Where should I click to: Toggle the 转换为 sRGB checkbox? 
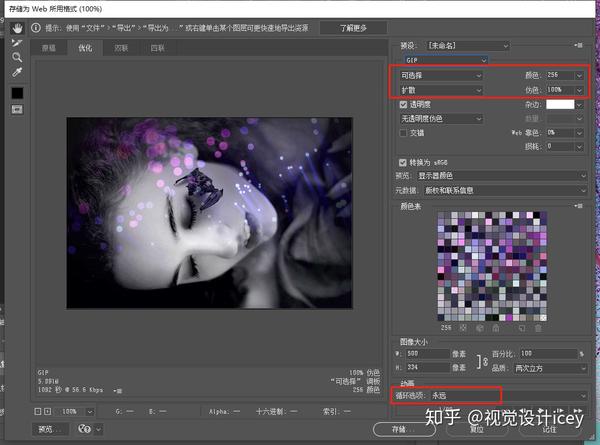coord(403,163)
